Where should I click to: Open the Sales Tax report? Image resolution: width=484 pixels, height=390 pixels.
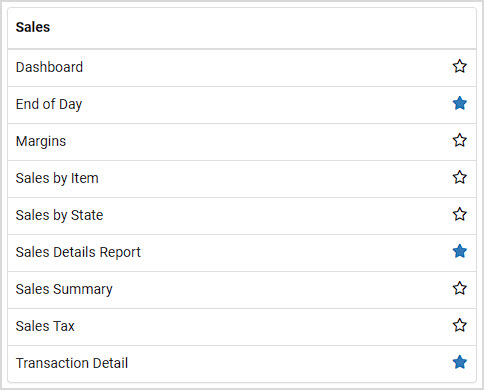45,326
